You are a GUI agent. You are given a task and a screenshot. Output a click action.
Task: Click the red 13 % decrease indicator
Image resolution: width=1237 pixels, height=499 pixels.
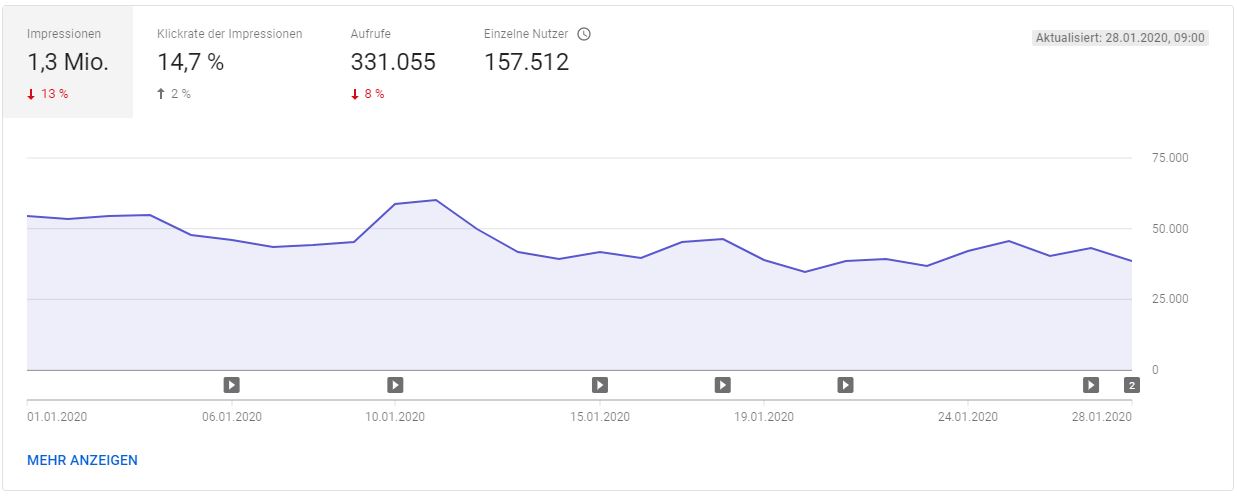(x=48, y=94)
